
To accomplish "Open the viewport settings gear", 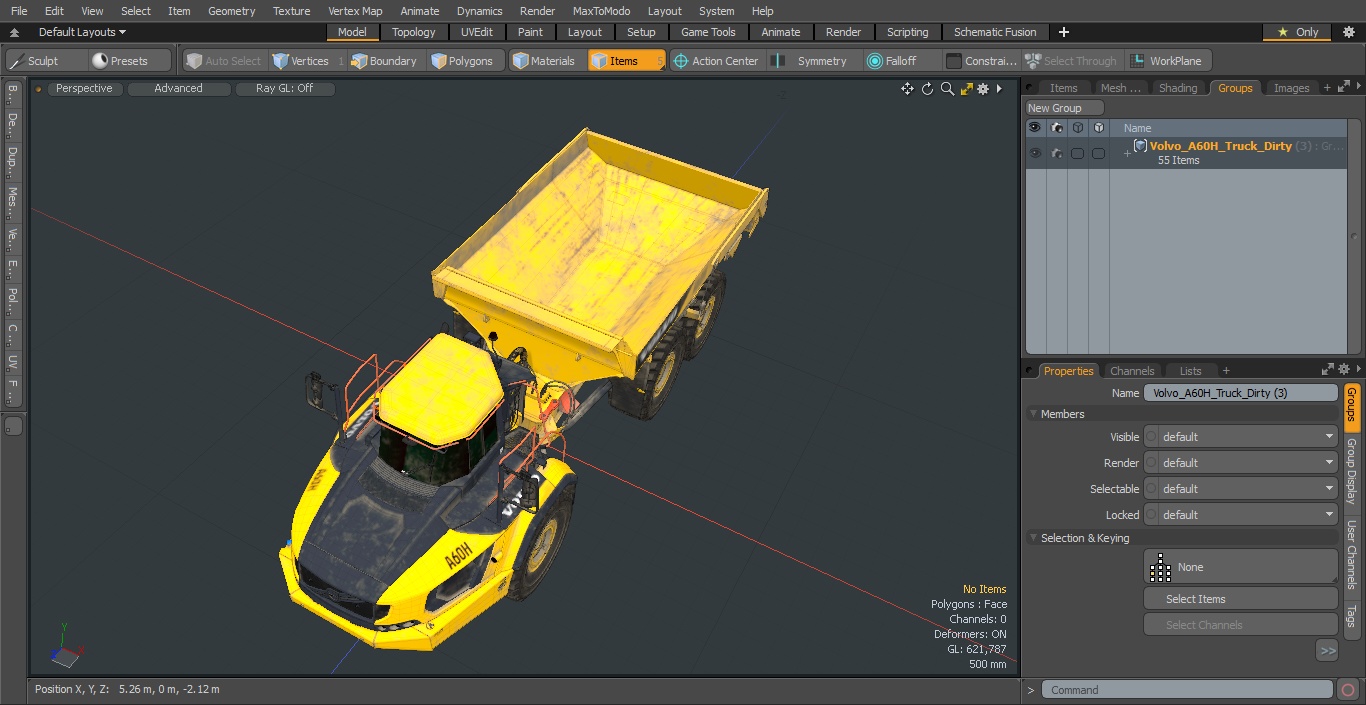I will (983, 89).
